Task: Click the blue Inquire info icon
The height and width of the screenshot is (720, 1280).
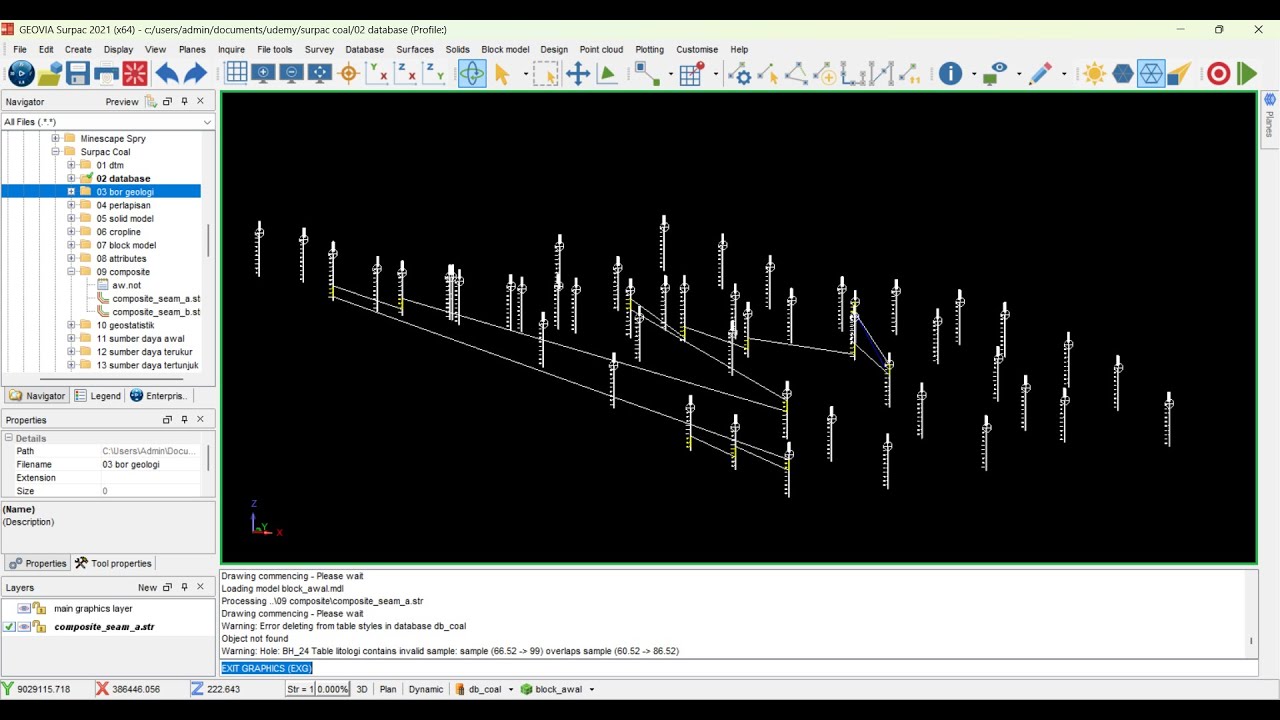Action: click(x=950, y=73)
